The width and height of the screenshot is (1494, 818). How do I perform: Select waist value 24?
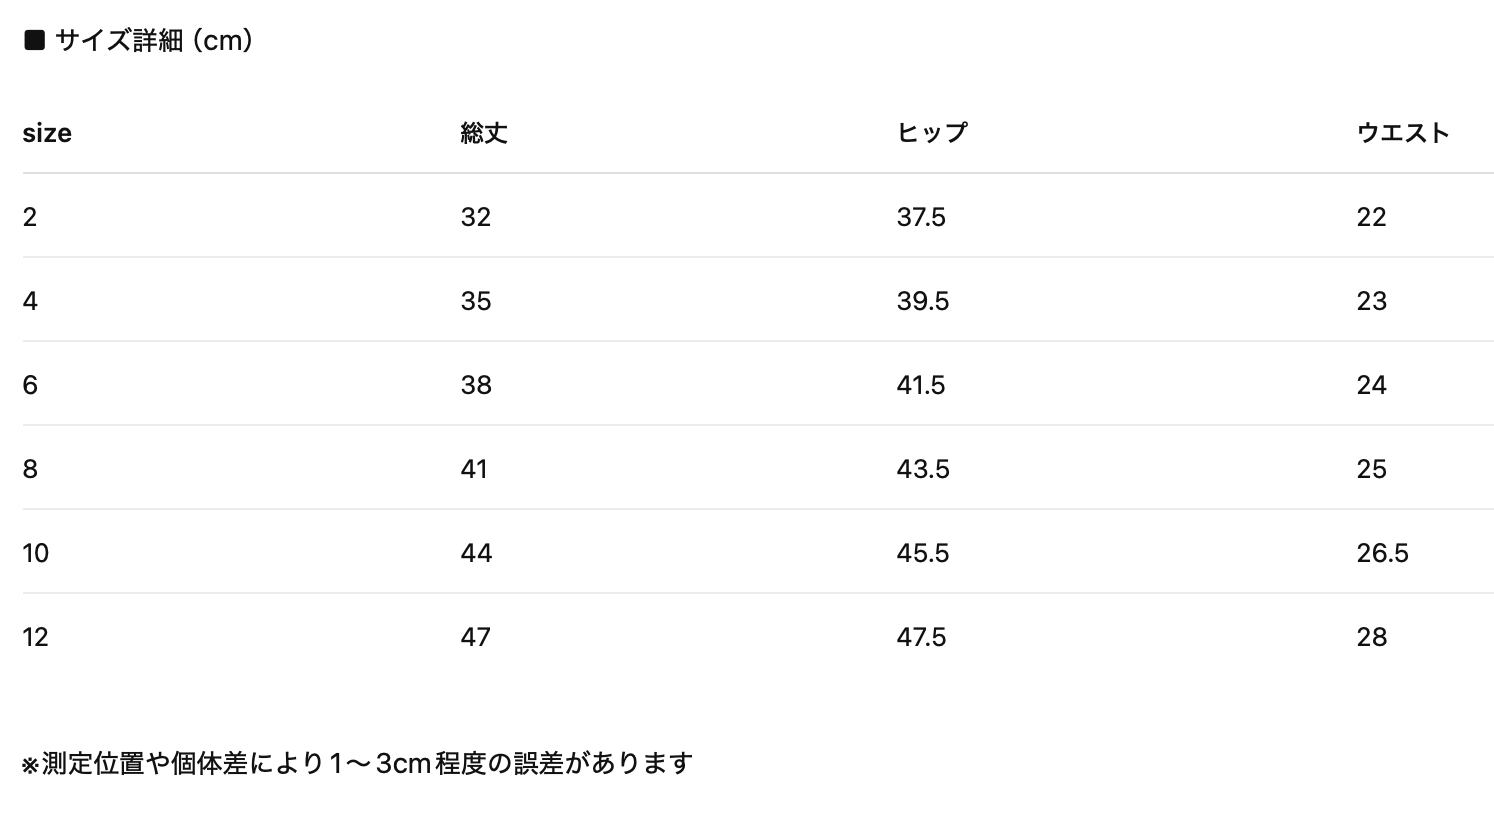[1371, 385]
